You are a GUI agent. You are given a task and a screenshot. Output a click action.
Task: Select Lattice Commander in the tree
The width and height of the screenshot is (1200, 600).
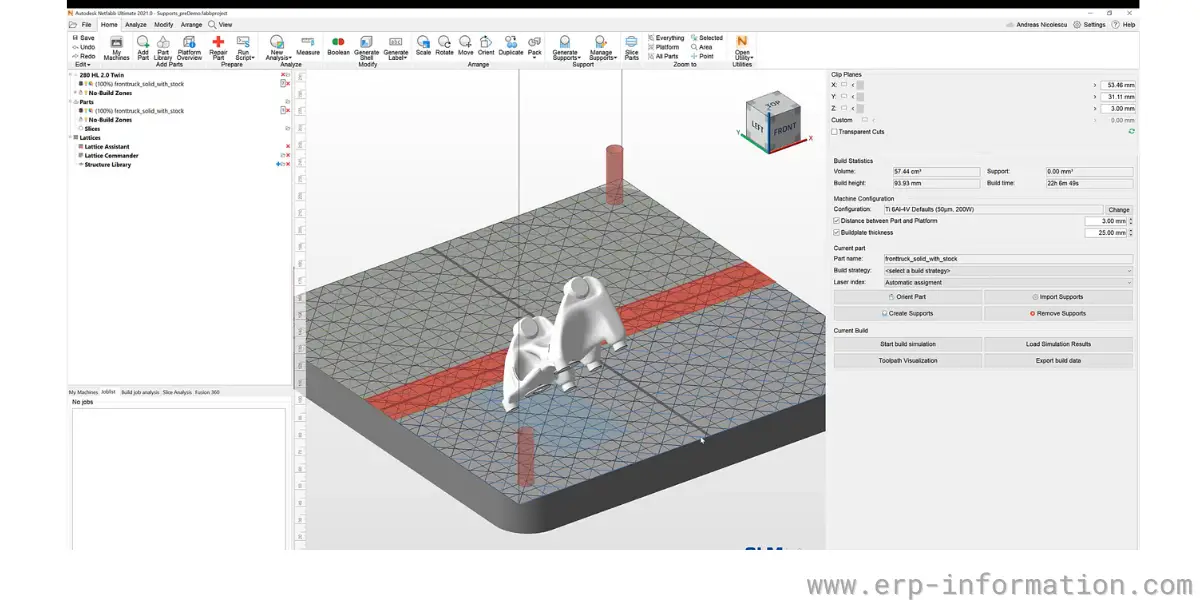[111, 156]
